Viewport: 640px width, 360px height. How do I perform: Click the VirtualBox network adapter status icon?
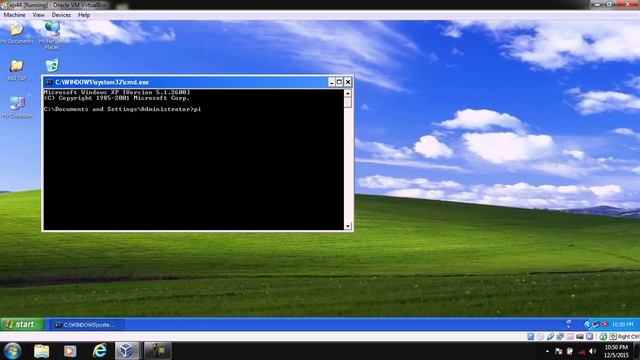[560, 336]
